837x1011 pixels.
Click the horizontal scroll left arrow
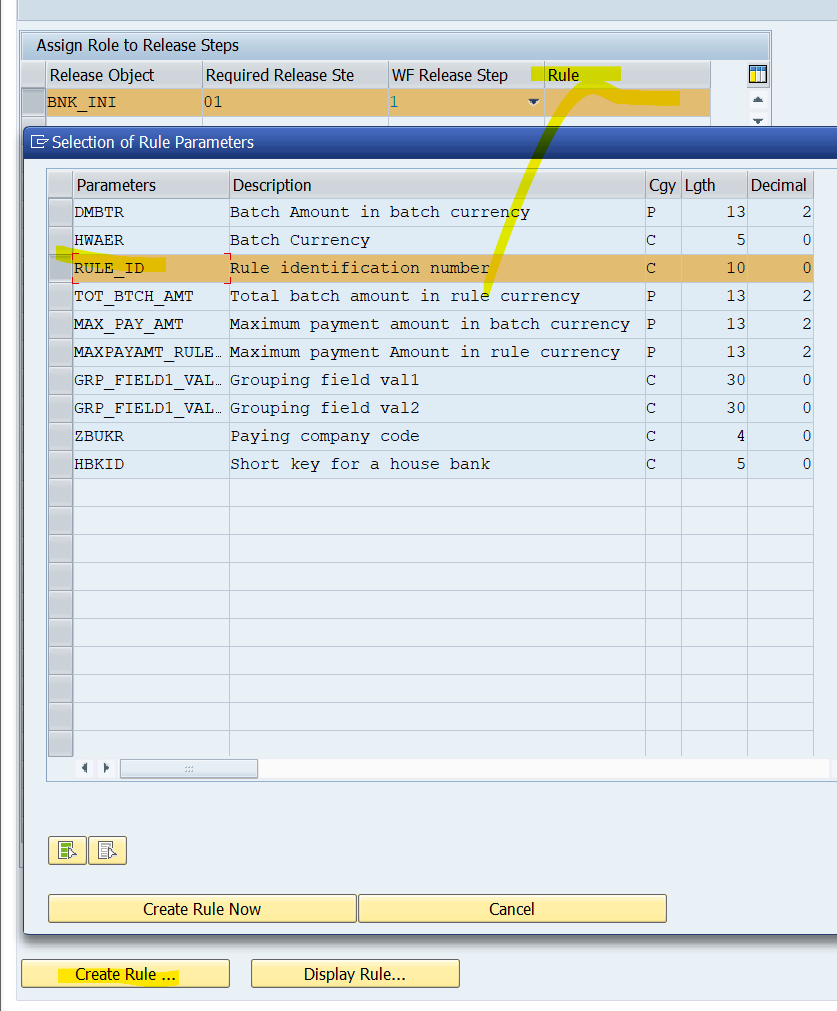click(85, 768)
